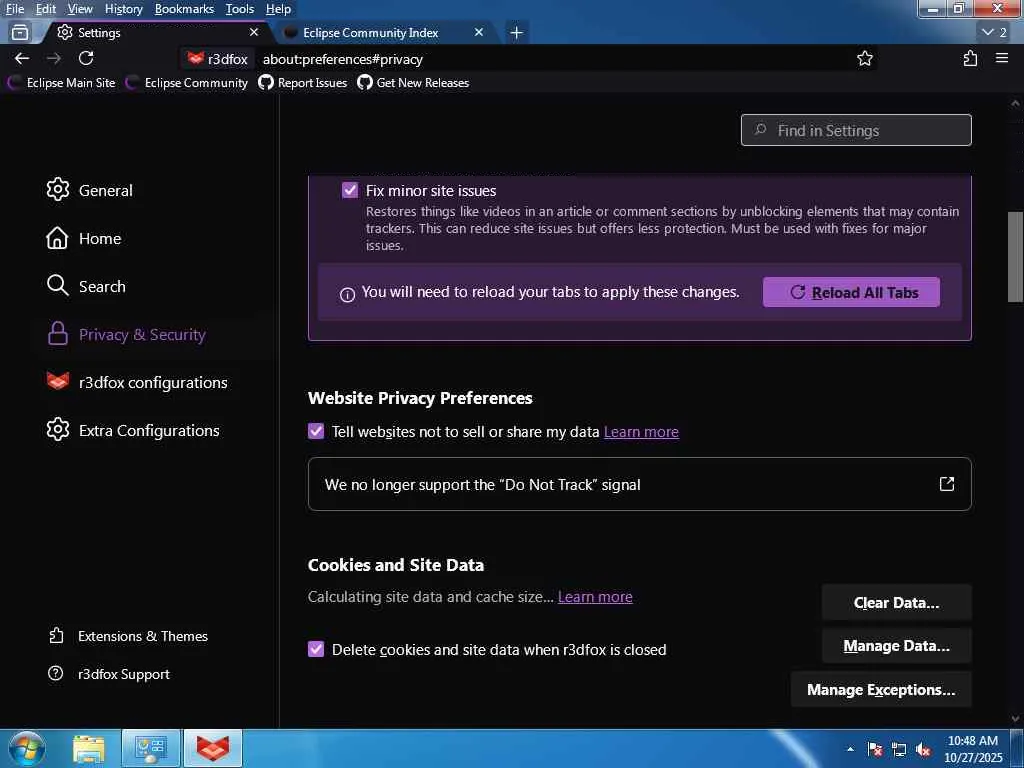Screen dimensions: 1024x768
Task: Toggle Tell websites not to sell or share data
Action: (x=316, y=431)
